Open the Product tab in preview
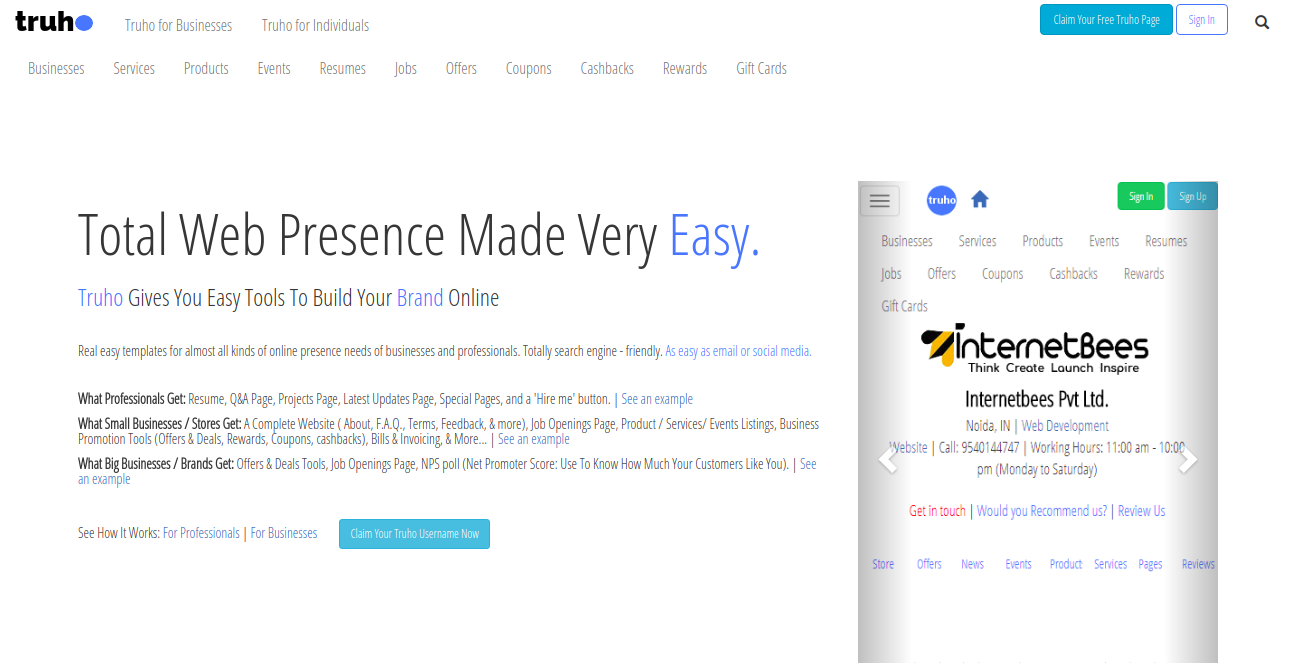1296x663 pixels. (x=1066, y=564)
